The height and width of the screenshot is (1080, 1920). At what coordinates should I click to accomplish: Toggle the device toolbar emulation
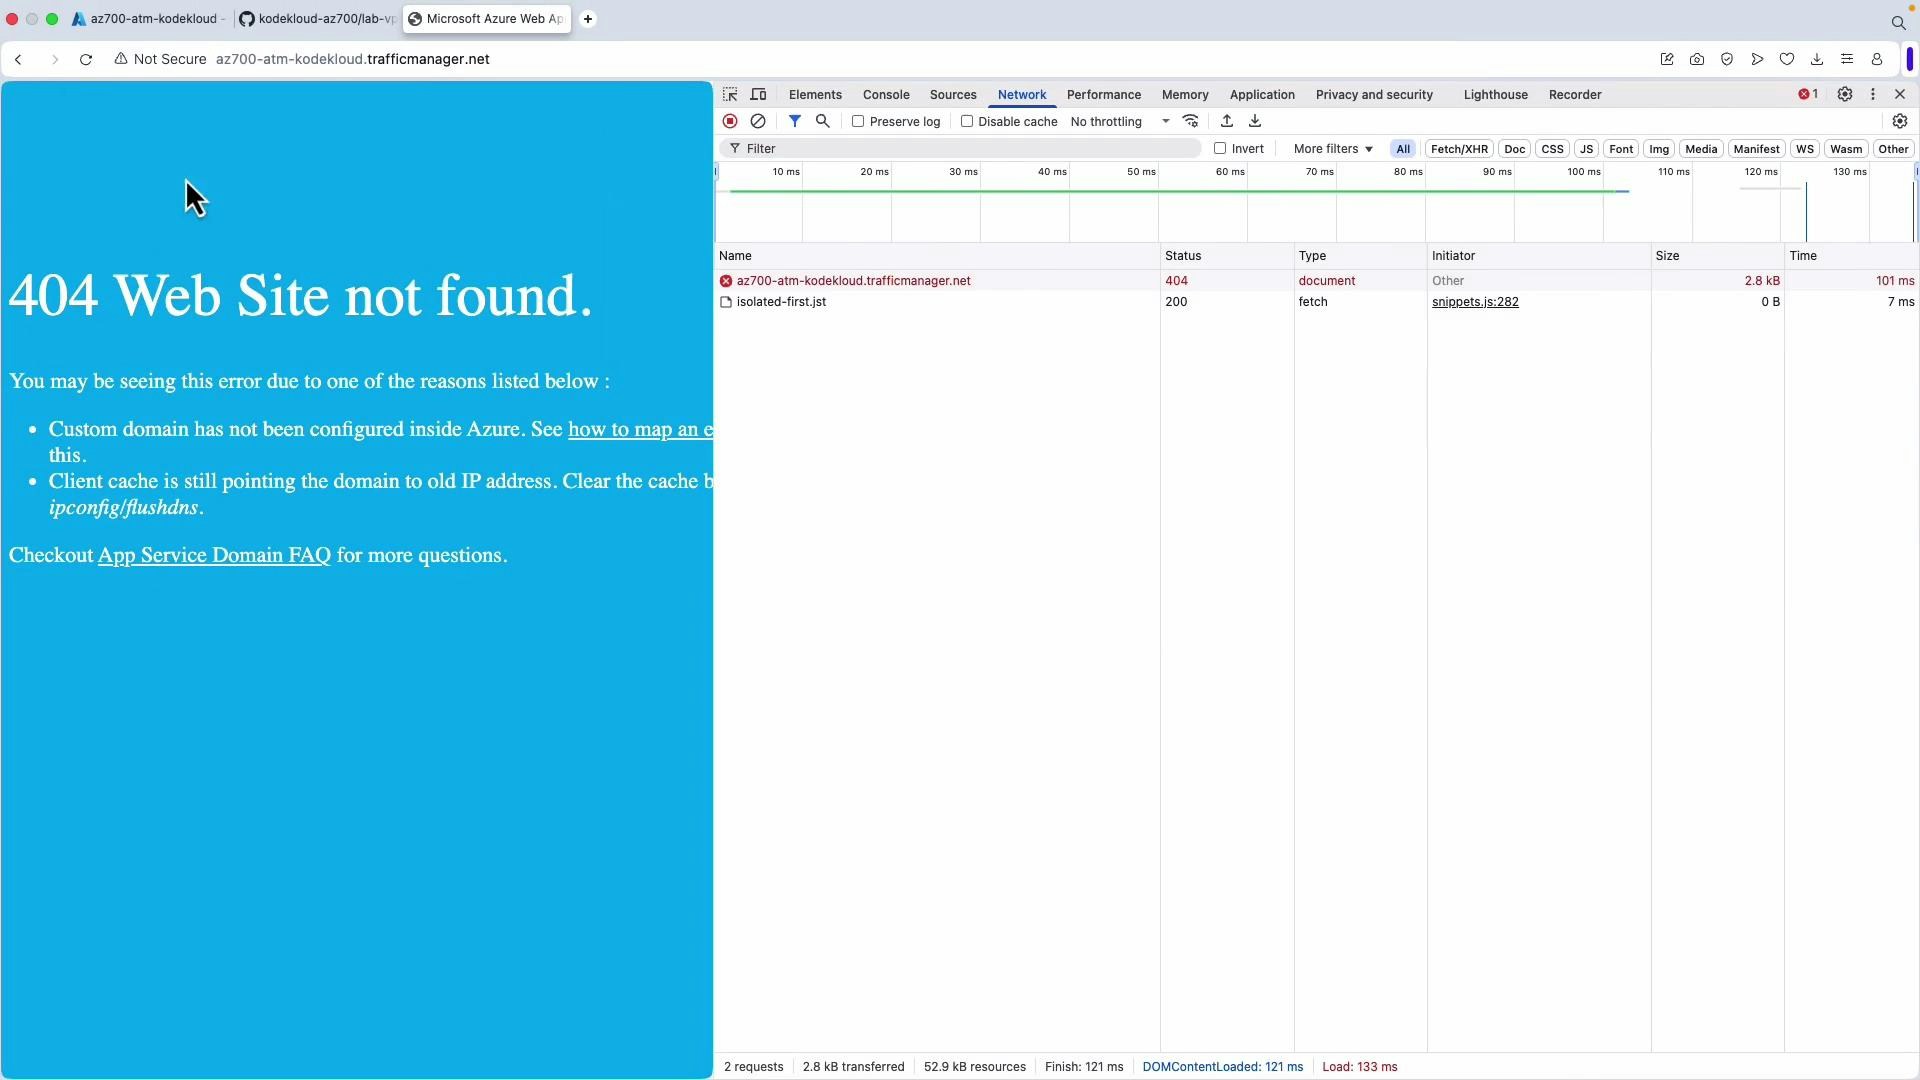click(759, 94)
